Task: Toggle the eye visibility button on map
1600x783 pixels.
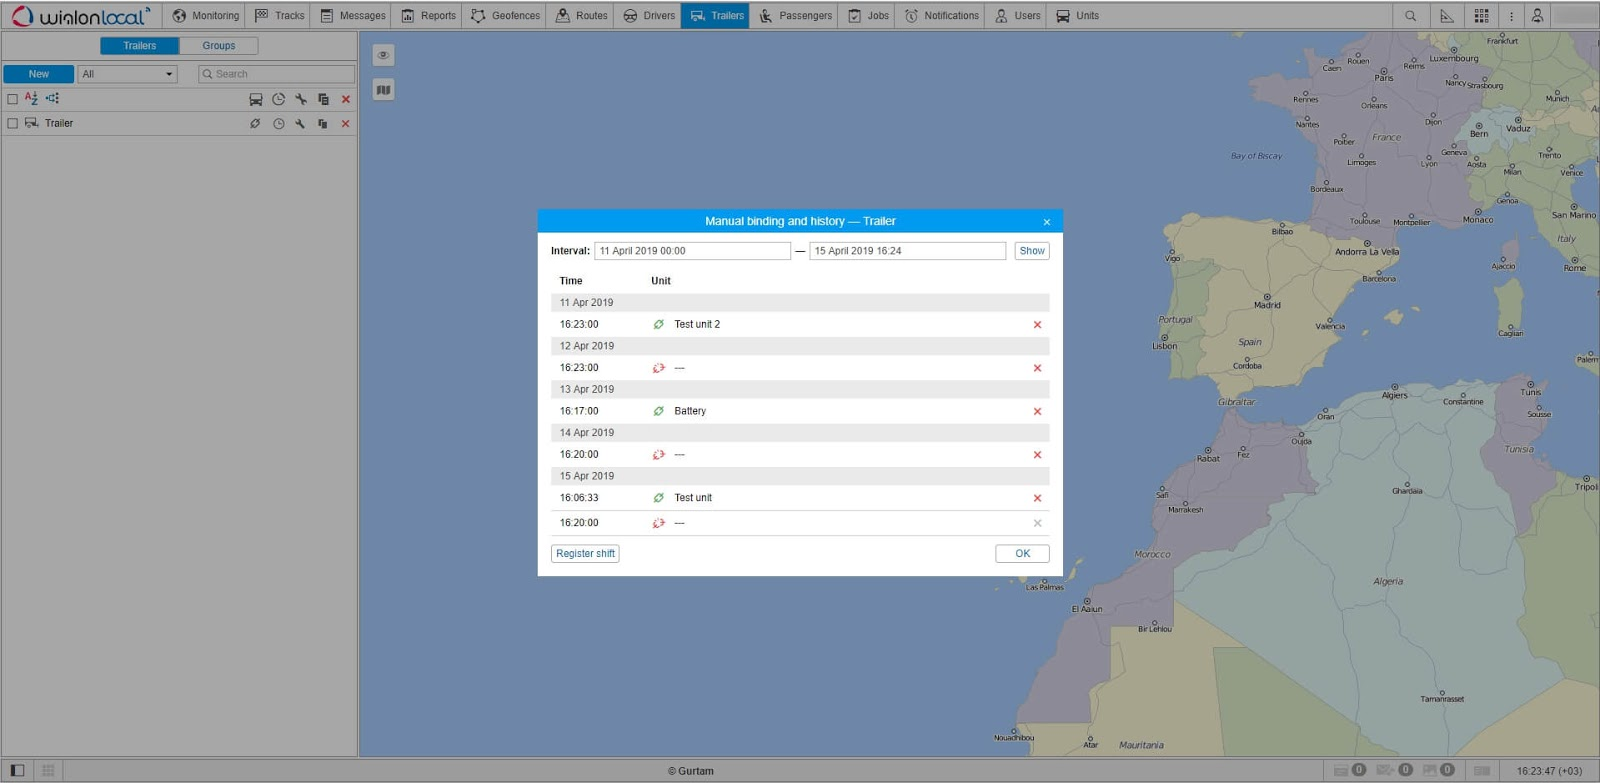Action: [383, 55]
